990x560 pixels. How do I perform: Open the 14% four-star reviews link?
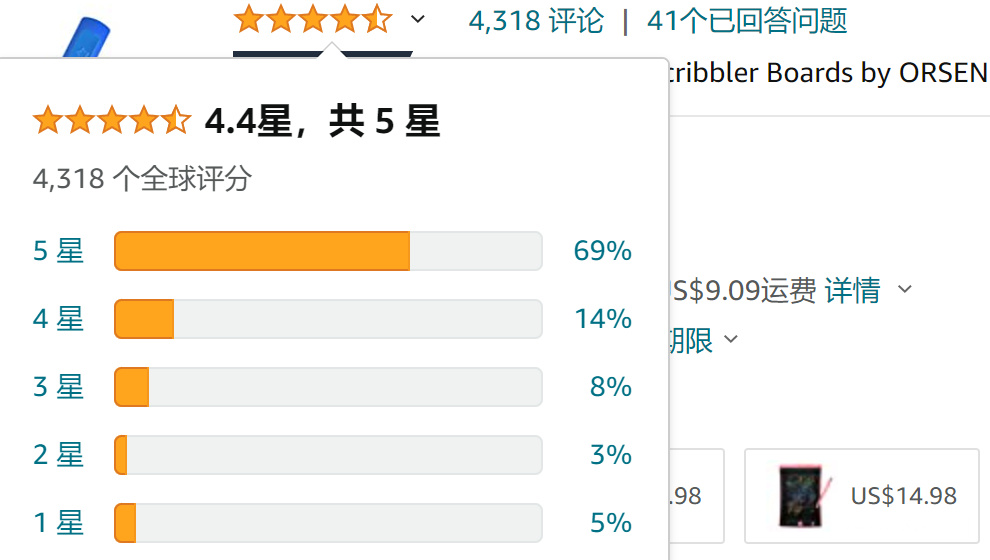coord(603,319)
